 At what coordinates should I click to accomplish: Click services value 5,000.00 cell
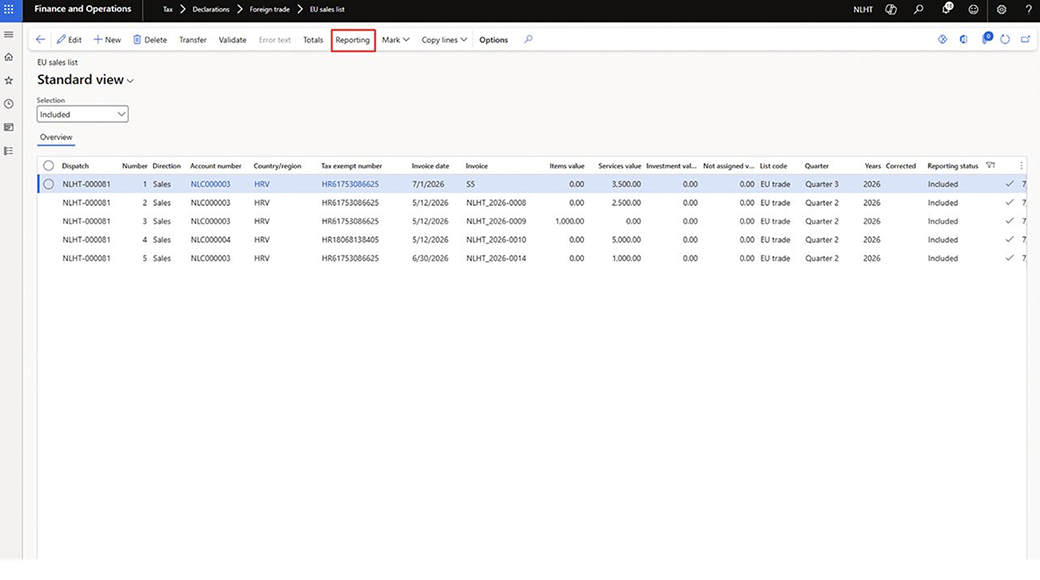626,240
